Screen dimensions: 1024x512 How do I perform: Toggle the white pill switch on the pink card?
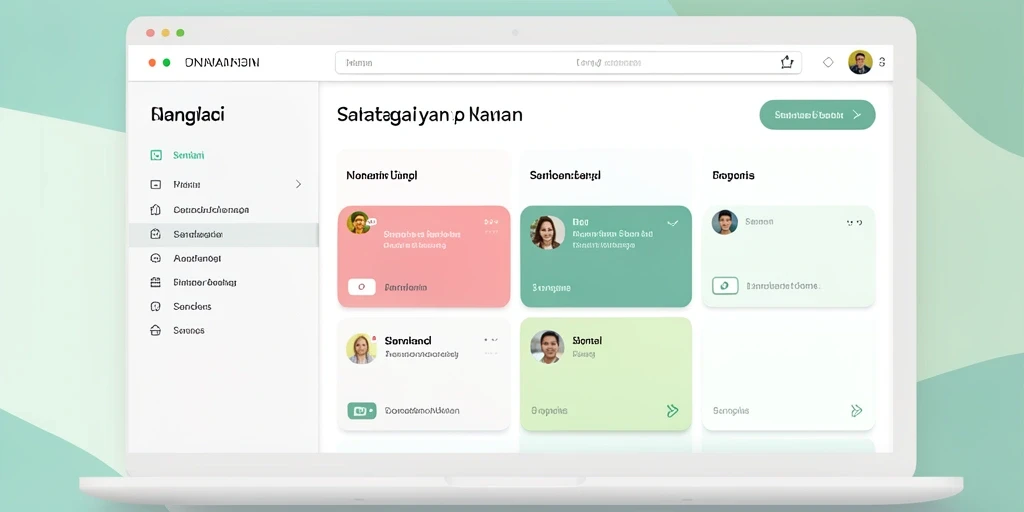(362, 287)
